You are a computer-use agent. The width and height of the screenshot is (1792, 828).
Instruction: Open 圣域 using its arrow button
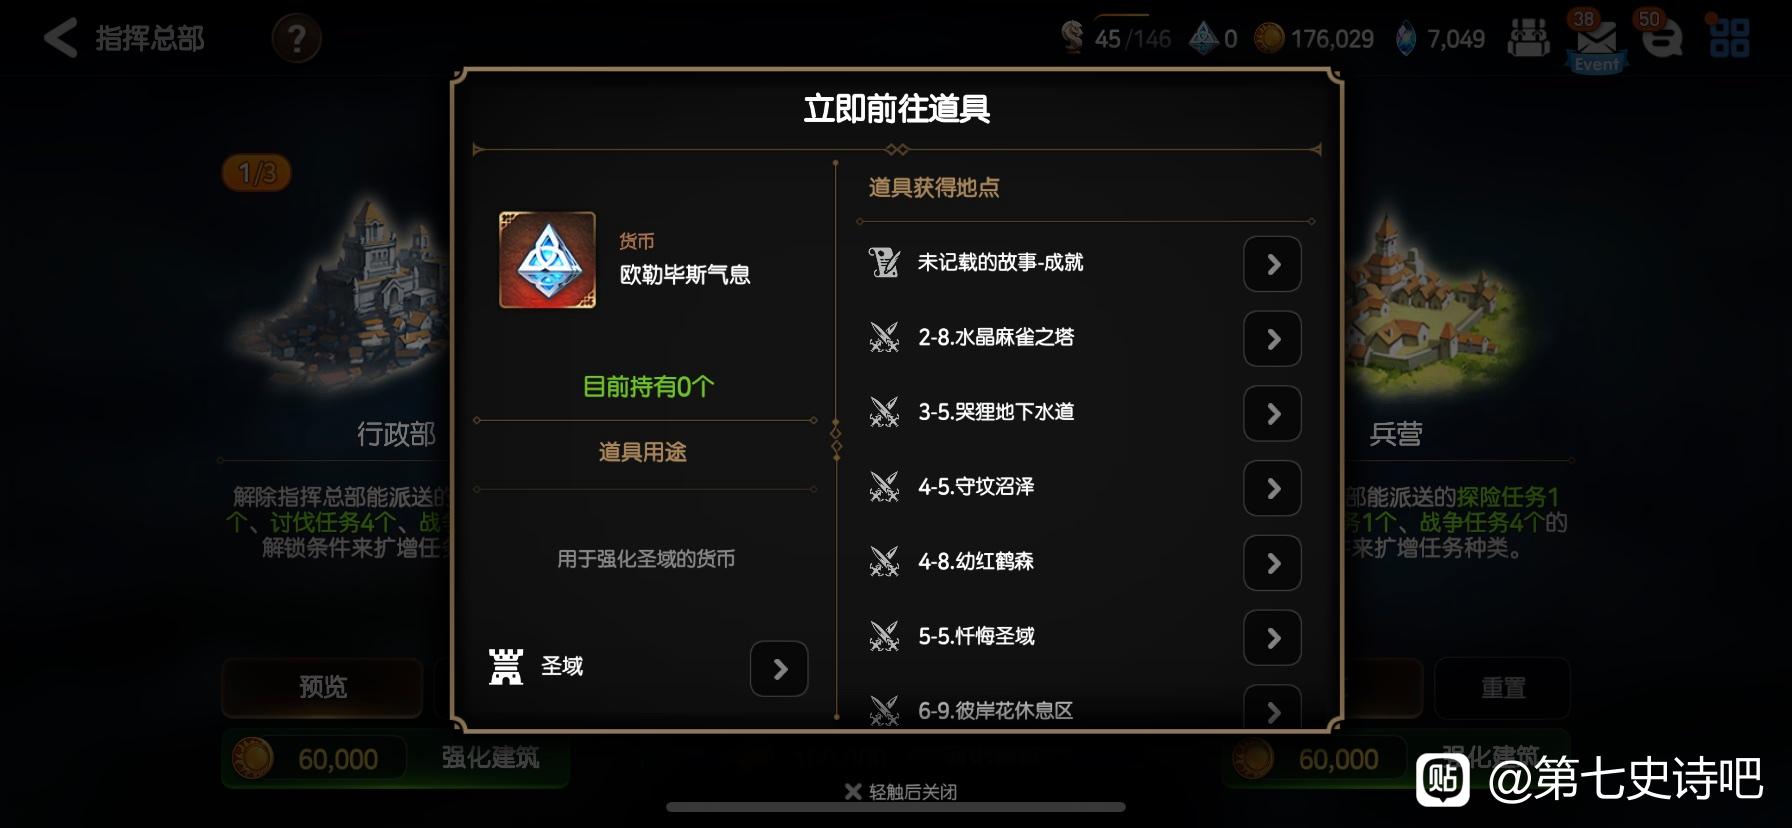pyautogui.click(x=779, y=669)
